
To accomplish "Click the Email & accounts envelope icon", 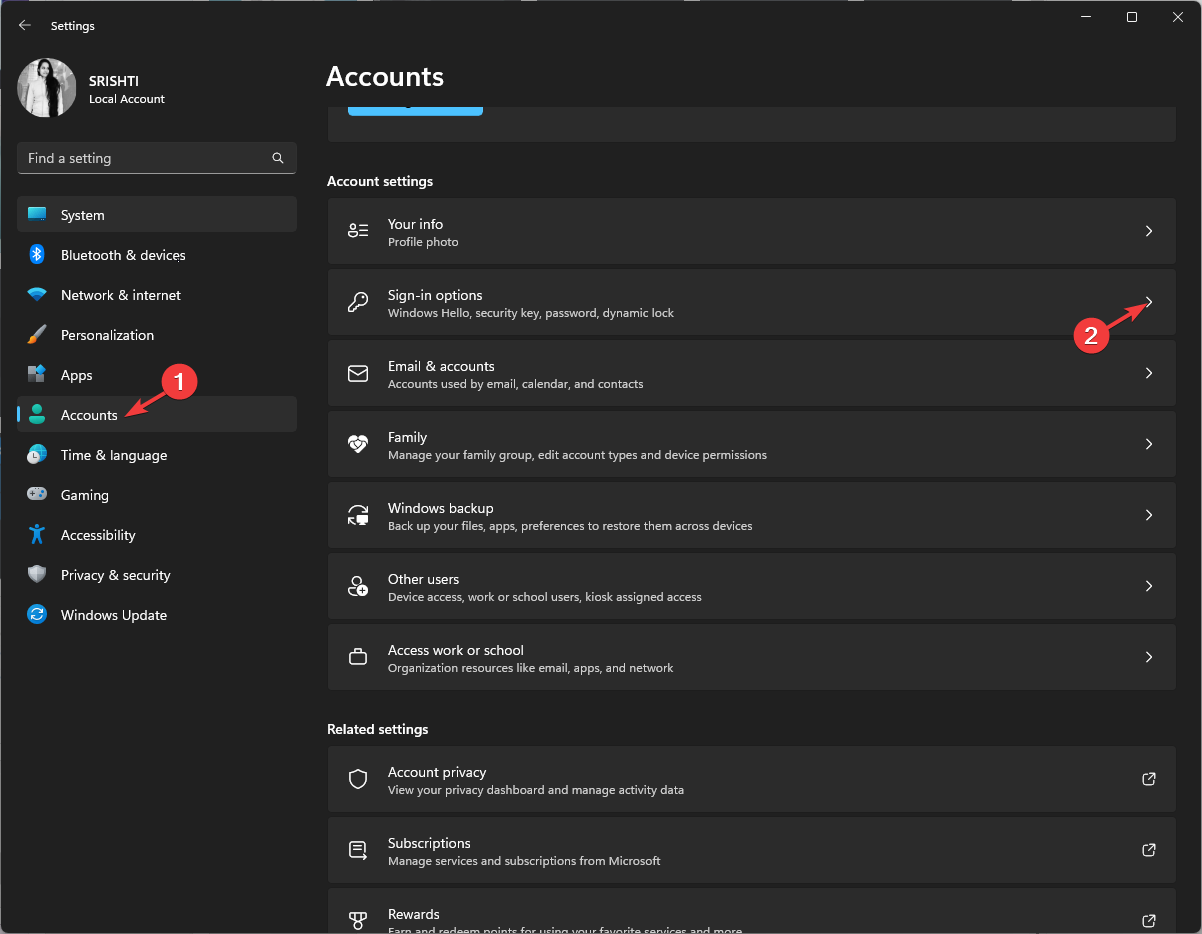I will click(358, 373).
